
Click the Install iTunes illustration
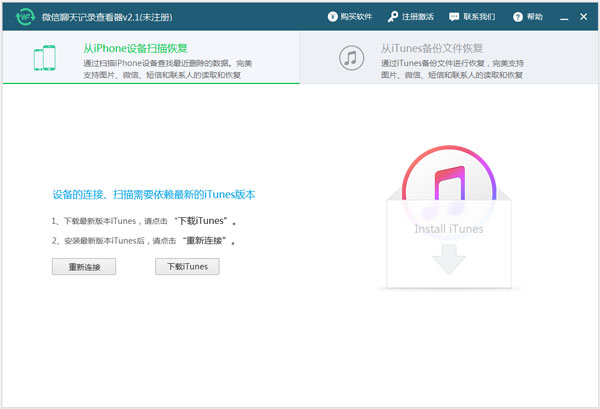(449, 217)
